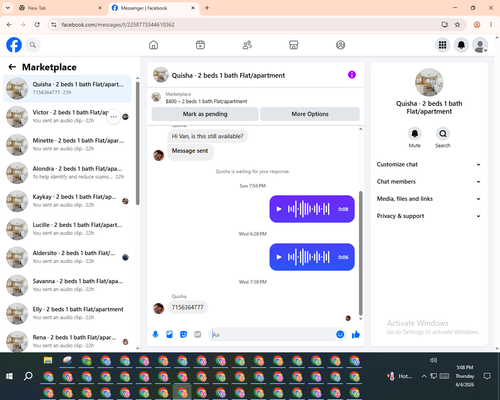
Task: Click the Facebook search magnifier icon
Action: (x=33, y=45)
